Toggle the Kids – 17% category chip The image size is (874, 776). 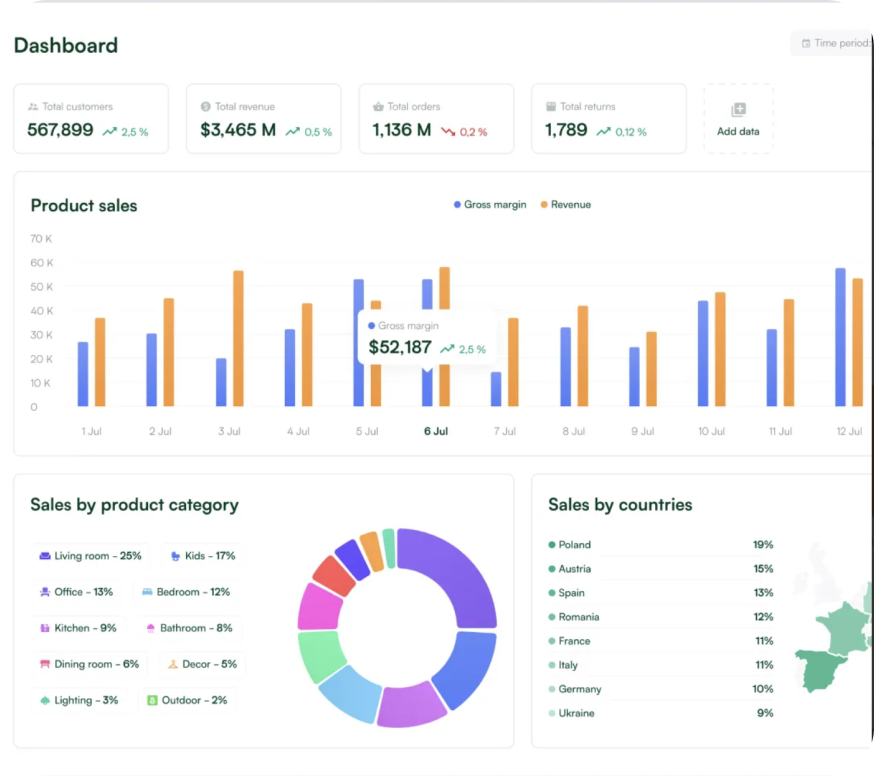coord(202,556)
